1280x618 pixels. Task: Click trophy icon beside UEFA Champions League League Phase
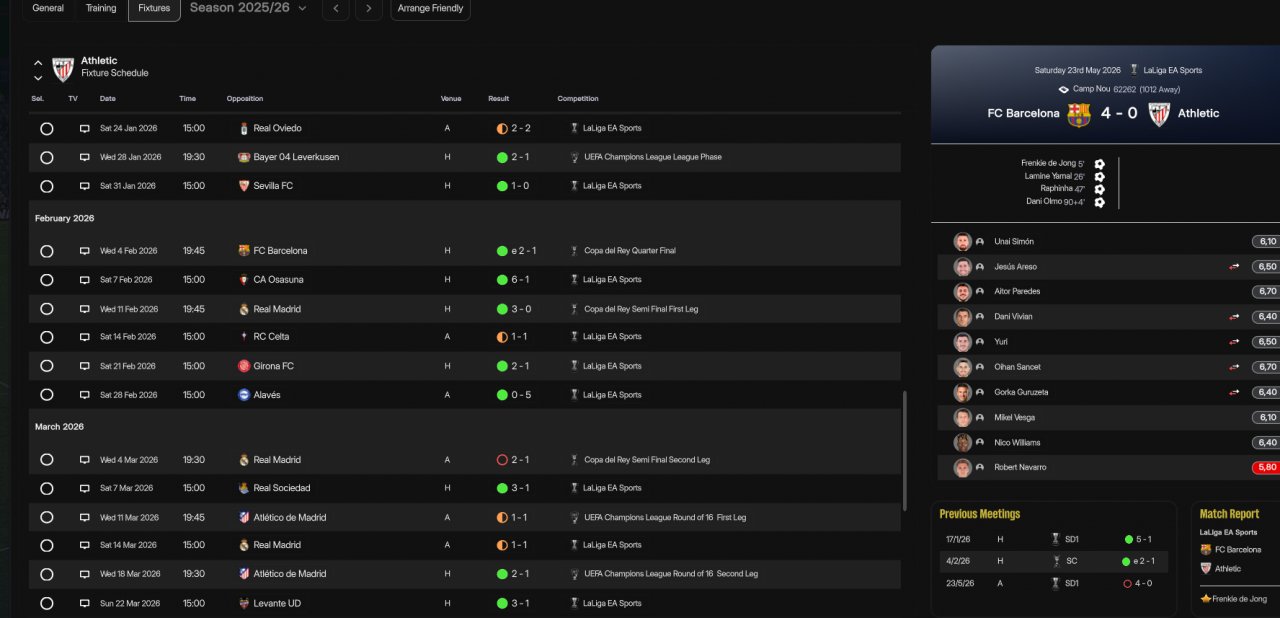click(574, 158)
